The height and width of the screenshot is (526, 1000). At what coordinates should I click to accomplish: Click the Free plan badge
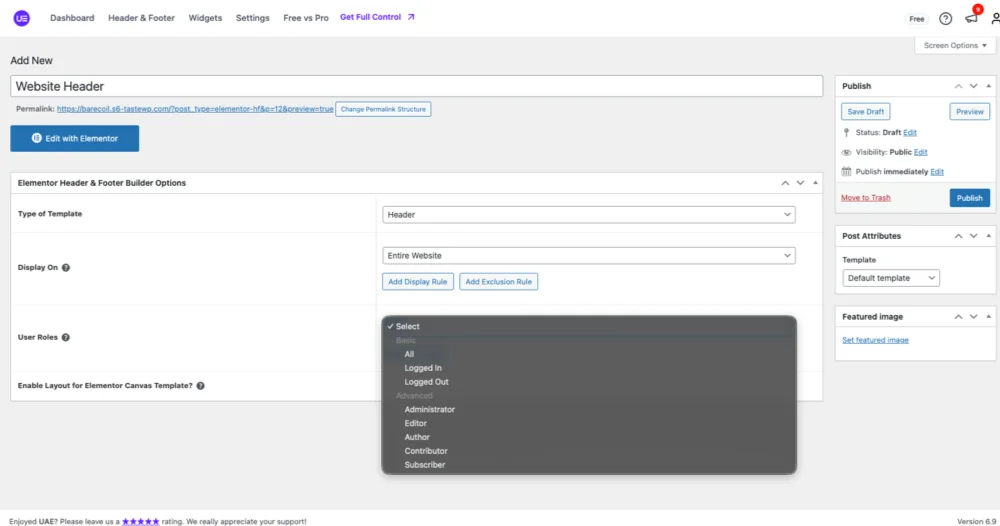(916, 19)
